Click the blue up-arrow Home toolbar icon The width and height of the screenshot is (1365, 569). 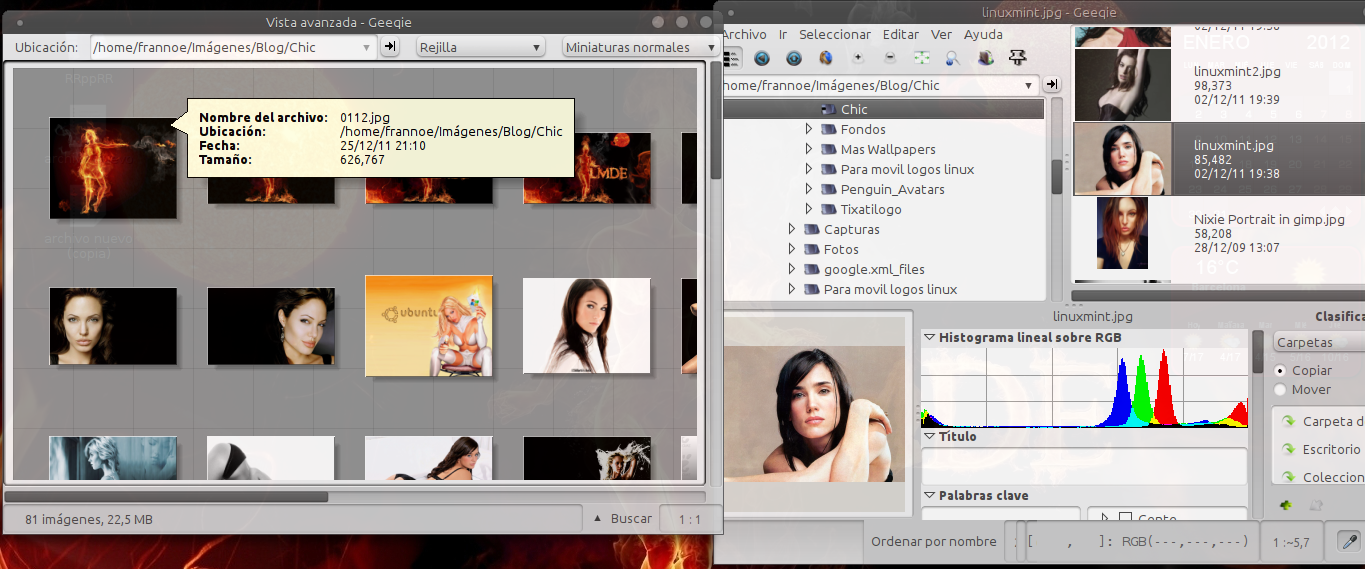pyautogui.click(x=794, y=58)
